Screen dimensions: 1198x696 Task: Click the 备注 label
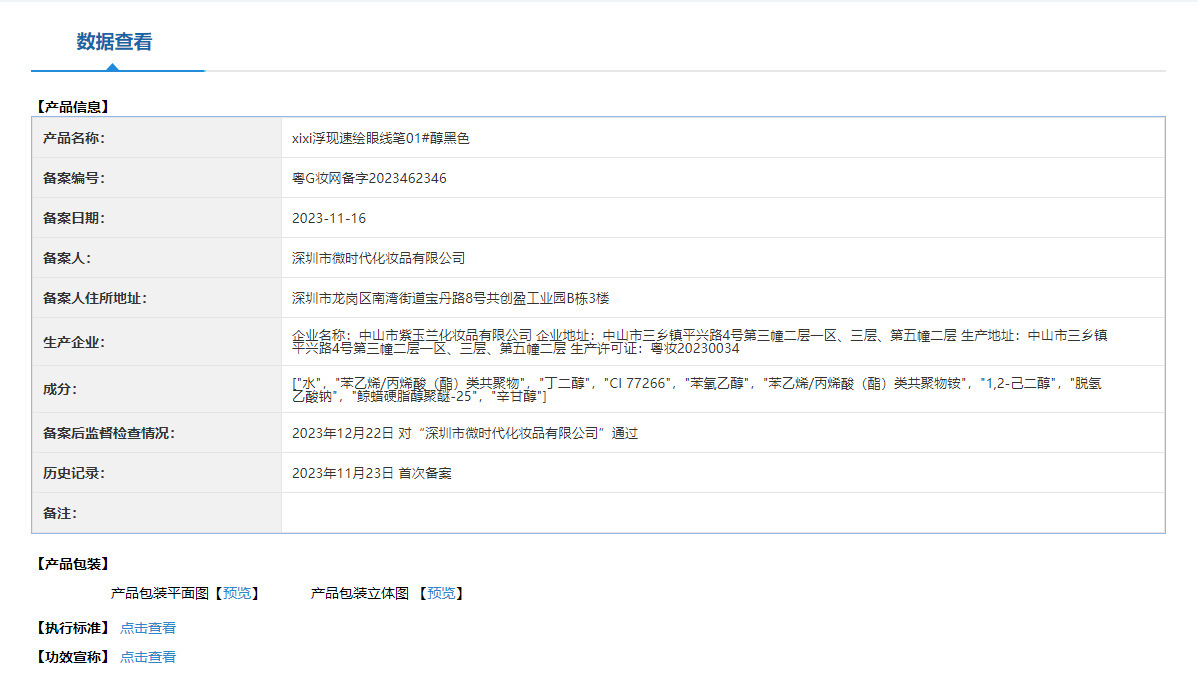coord(60,513)
